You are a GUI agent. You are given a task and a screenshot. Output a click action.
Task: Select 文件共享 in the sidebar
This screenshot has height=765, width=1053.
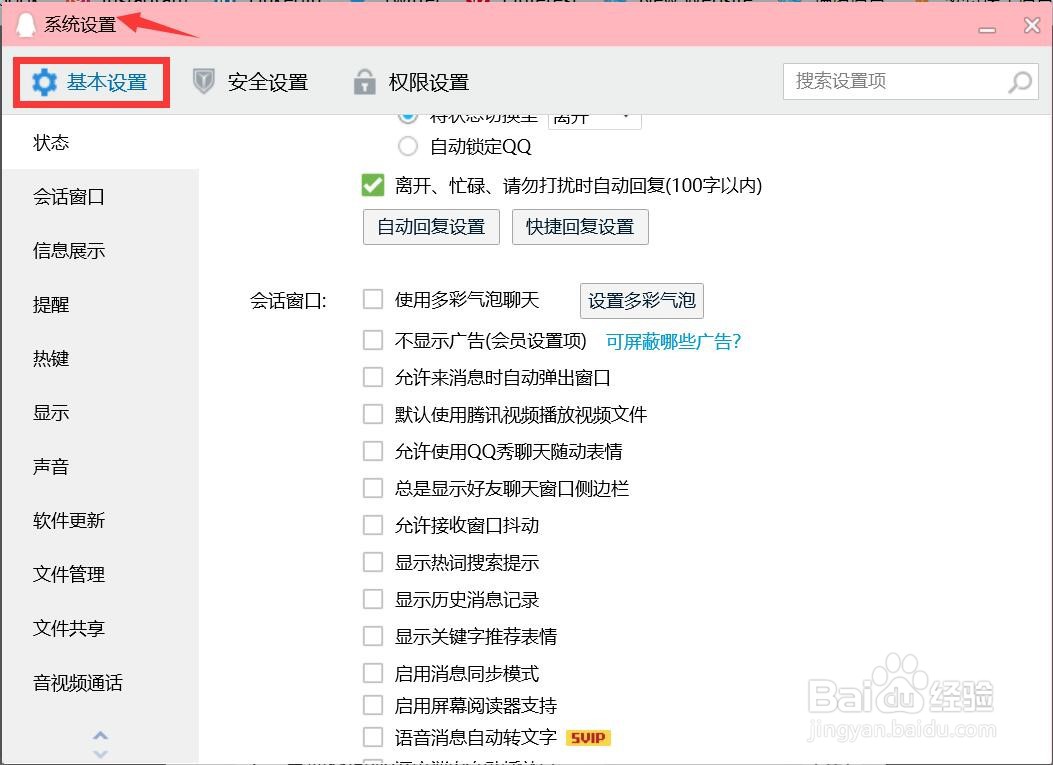101,628
